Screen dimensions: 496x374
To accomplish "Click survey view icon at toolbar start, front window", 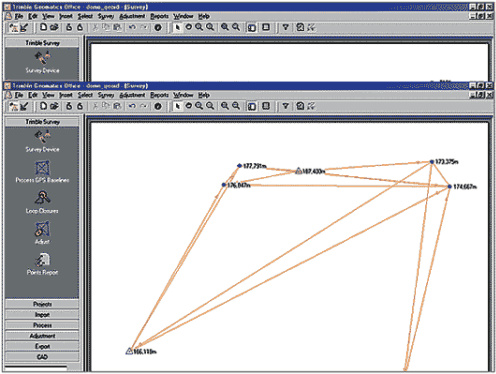I will 14,107.
